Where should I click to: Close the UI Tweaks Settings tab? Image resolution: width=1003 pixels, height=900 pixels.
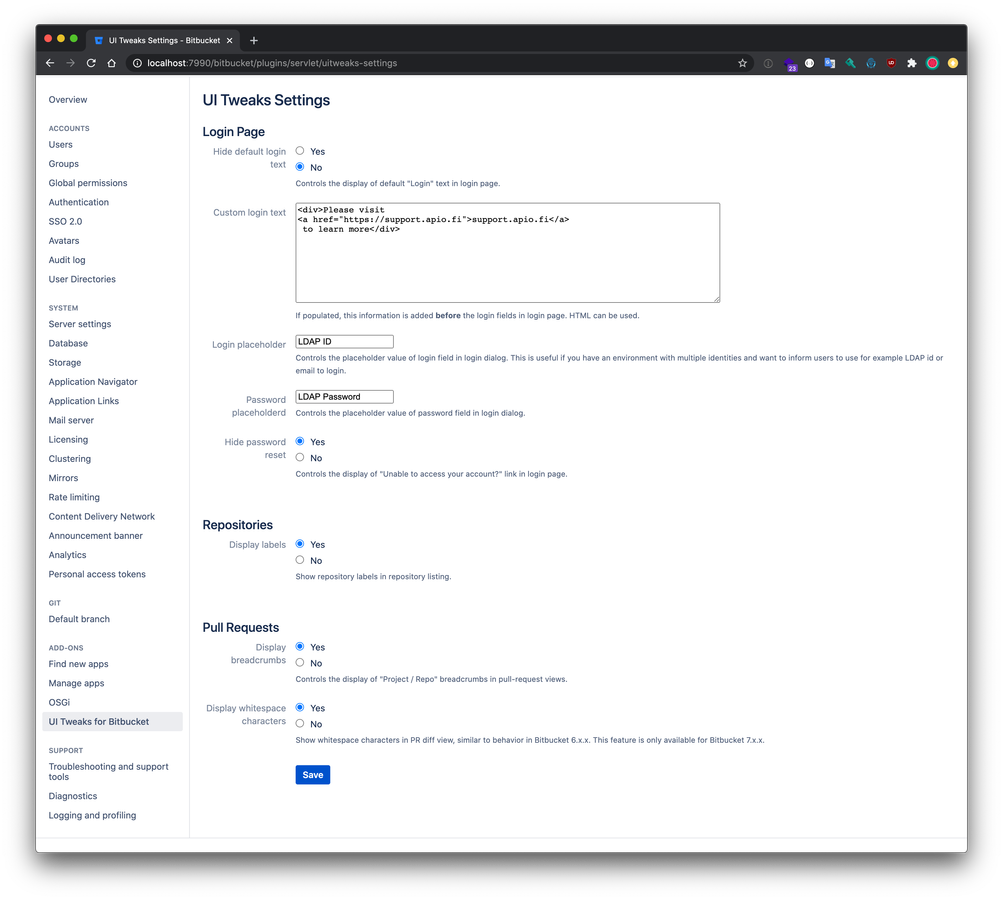[x=230, y=40]
